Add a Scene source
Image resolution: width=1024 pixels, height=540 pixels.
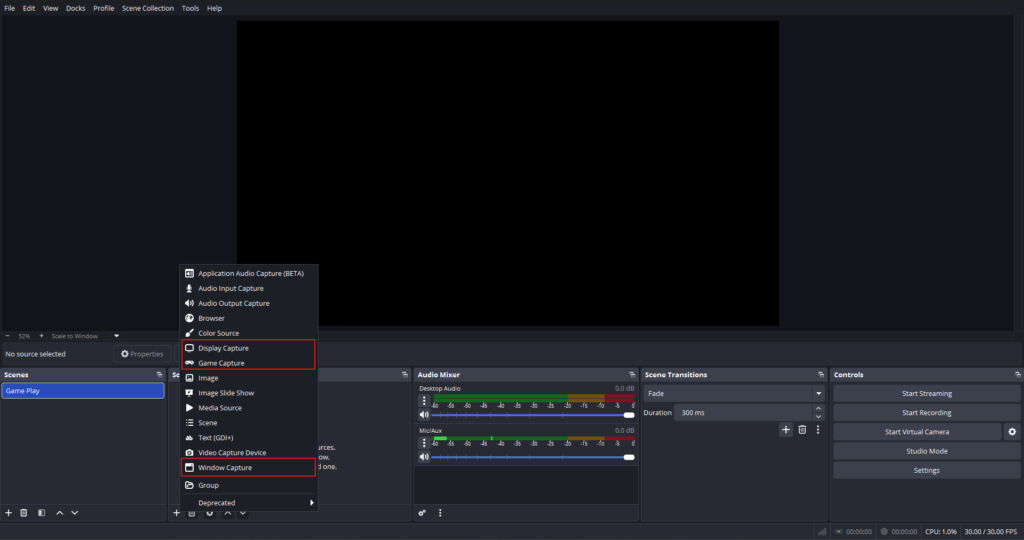tap(249, 423)
